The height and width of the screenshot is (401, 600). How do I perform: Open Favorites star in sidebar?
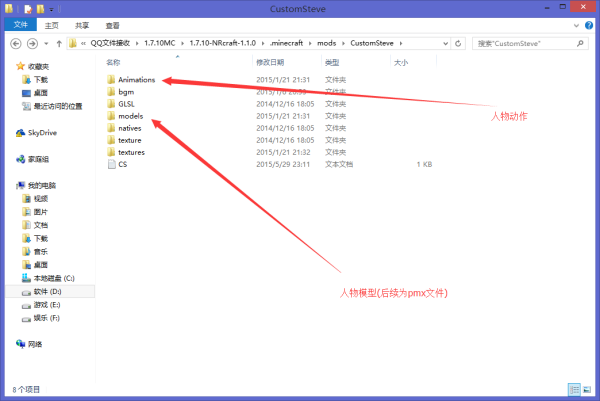point(20,66)
